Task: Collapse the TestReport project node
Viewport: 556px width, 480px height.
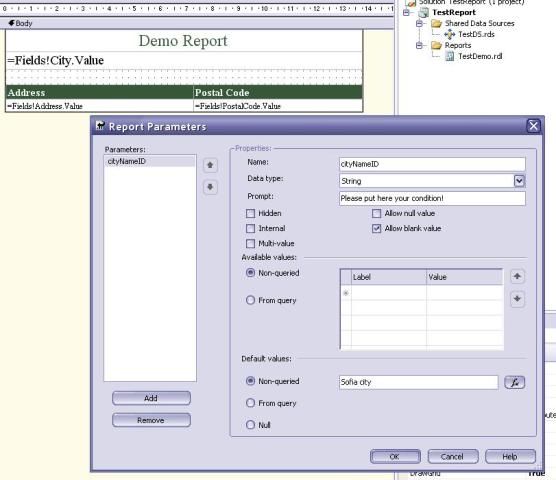Action: 406,13
